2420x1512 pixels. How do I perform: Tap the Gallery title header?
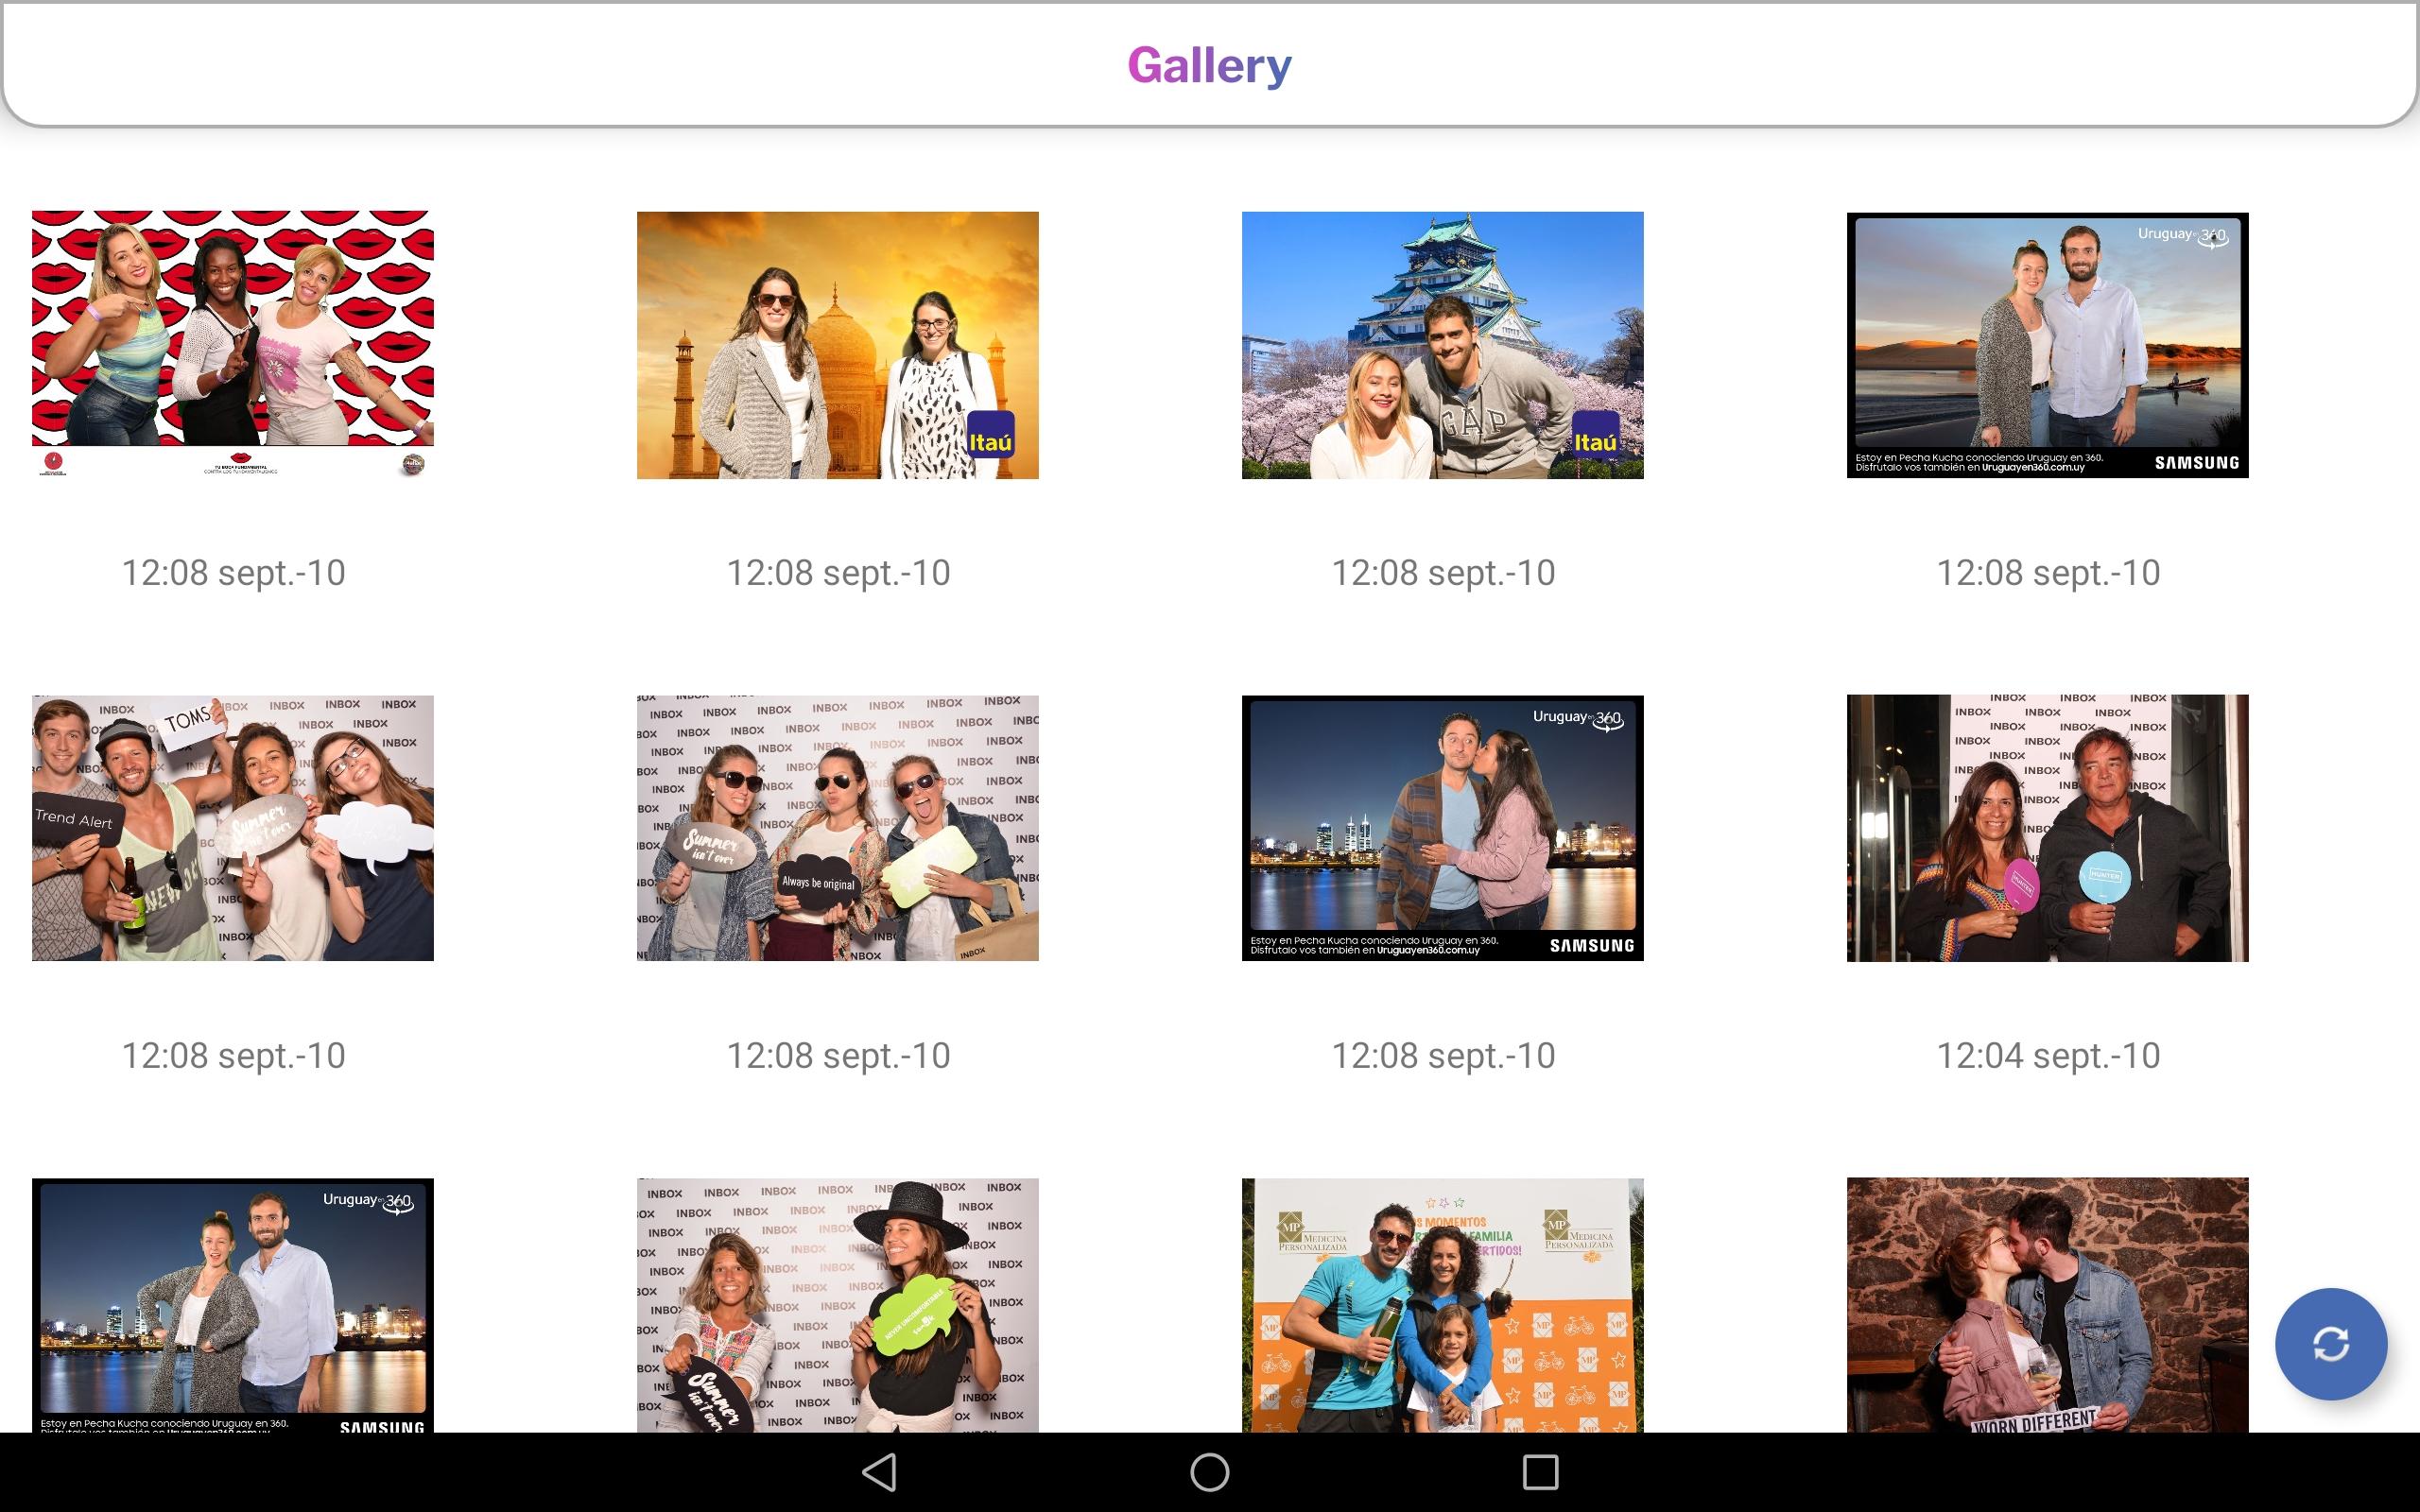pyautogui.click(x=1210, y=64)
